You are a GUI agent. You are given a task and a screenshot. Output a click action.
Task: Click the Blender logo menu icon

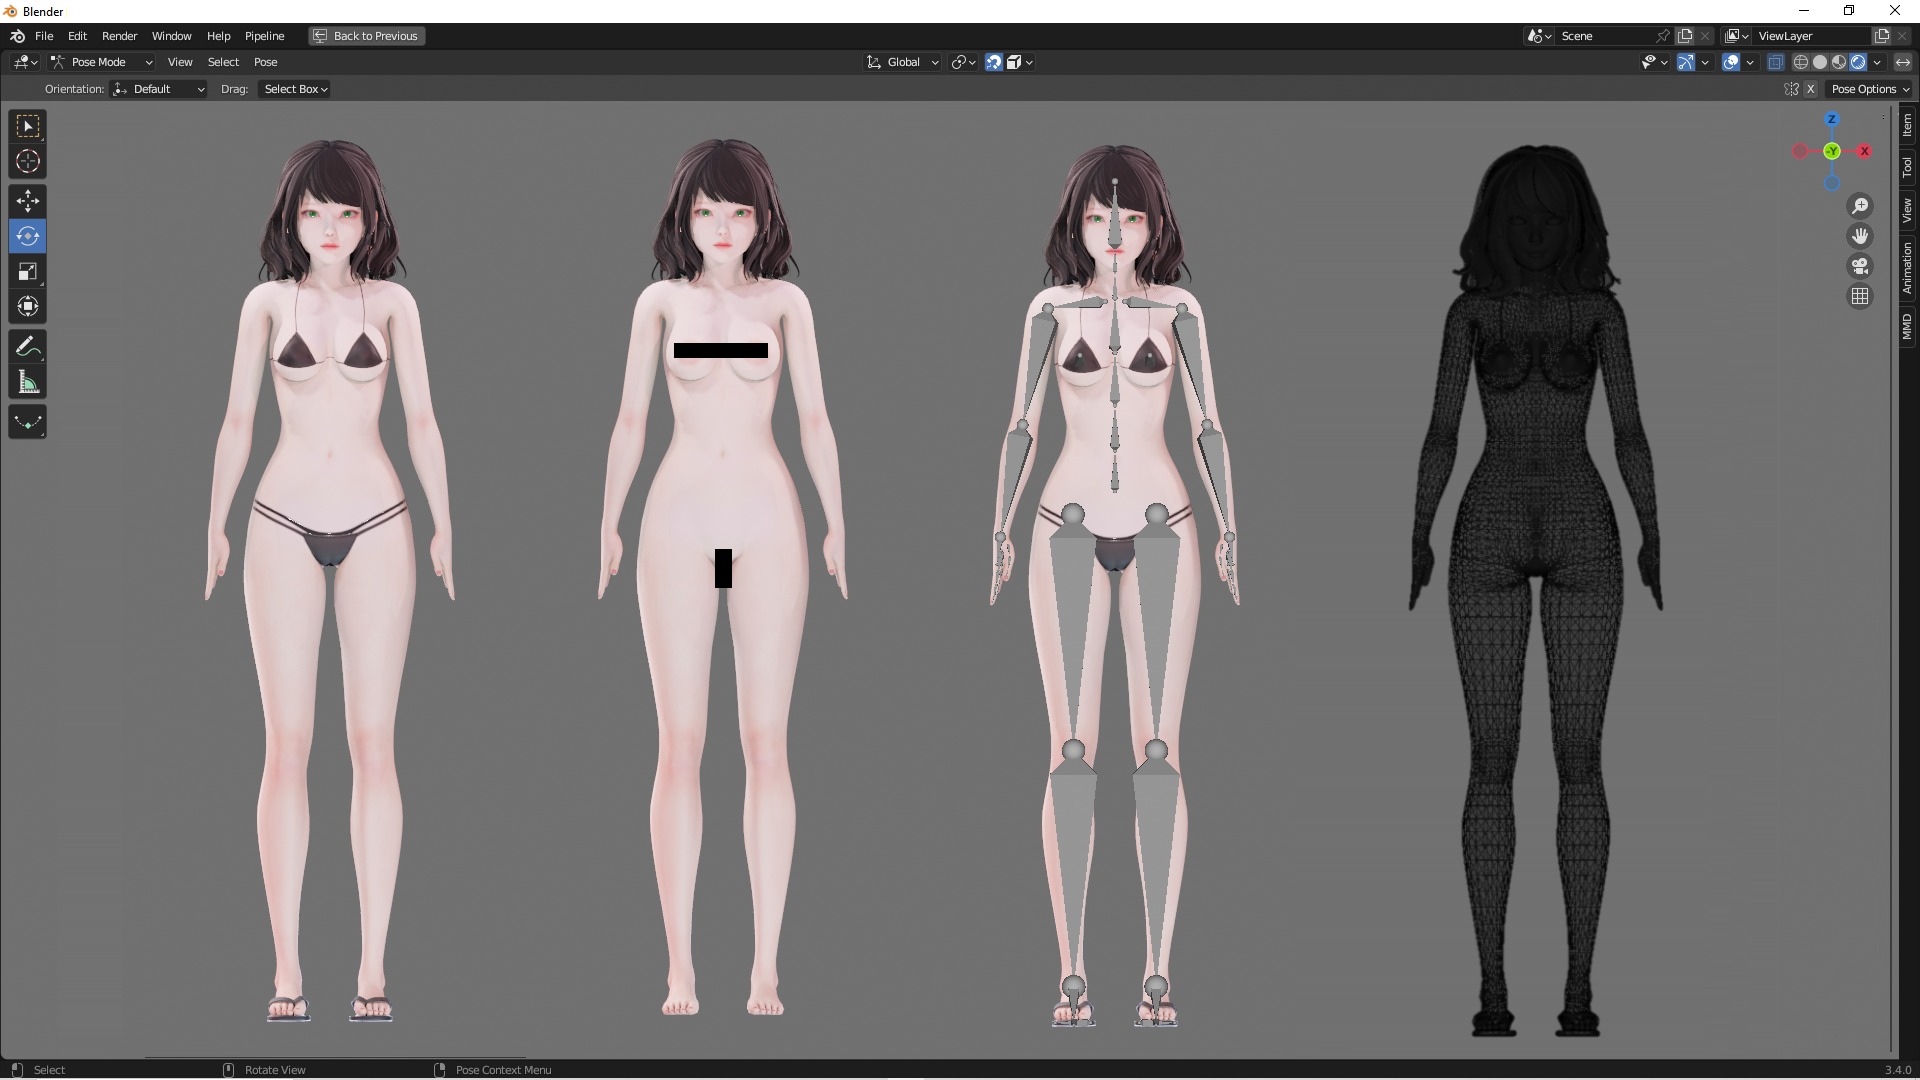(17, 36)
